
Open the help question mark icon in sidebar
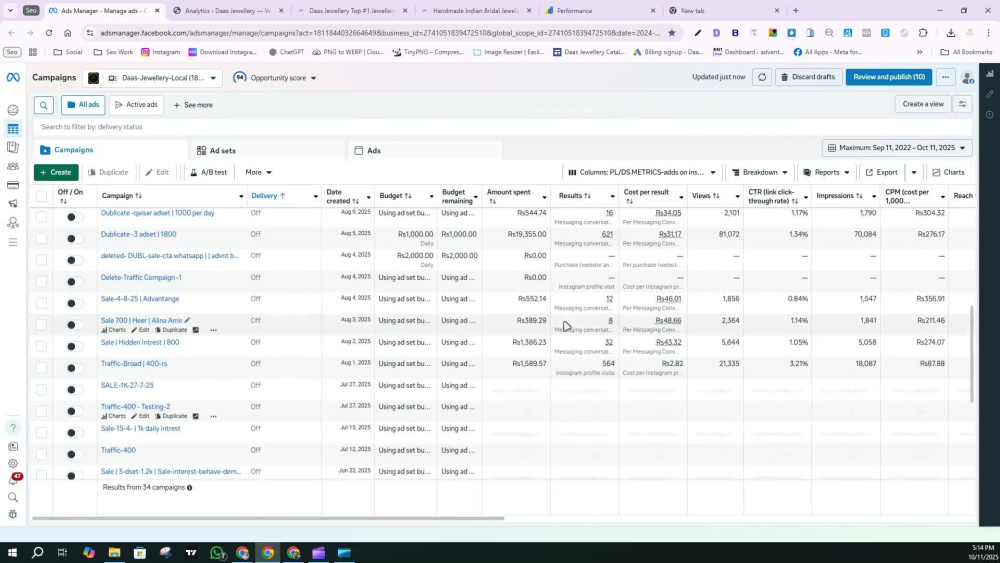pyautogui.click(x=13, y=428)
